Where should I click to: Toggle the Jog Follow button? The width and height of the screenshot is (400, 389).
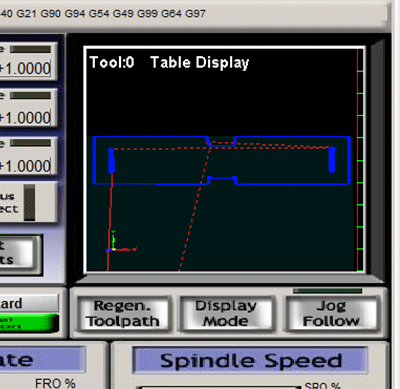331,314
